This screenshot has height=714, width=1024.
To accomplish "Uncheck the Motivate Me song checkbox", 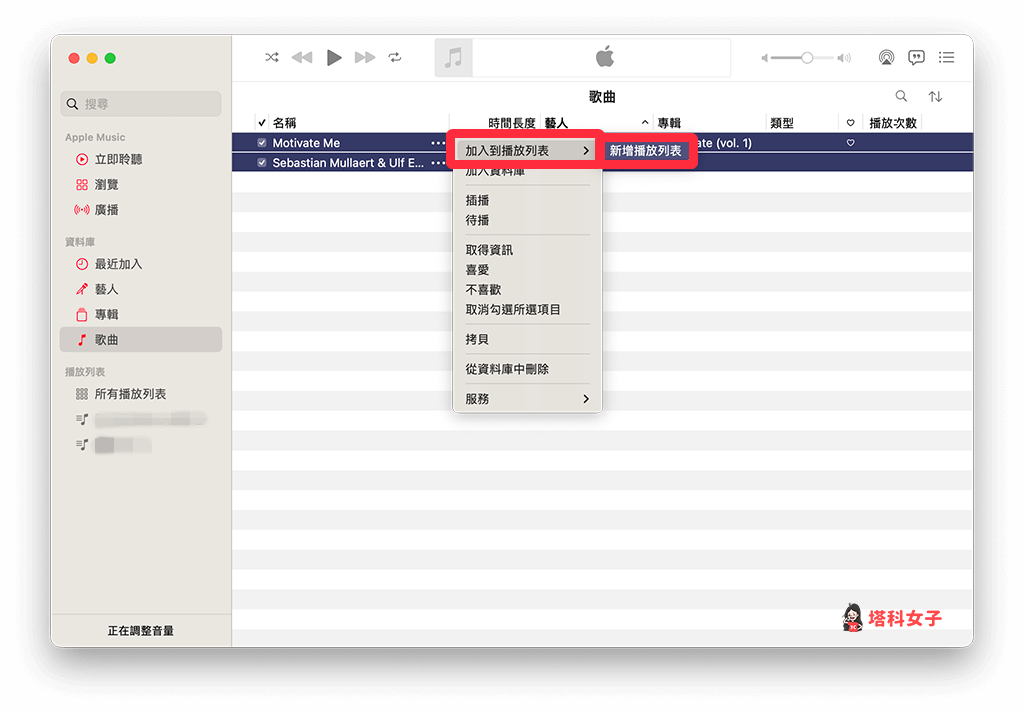I will tap(262, 142).
